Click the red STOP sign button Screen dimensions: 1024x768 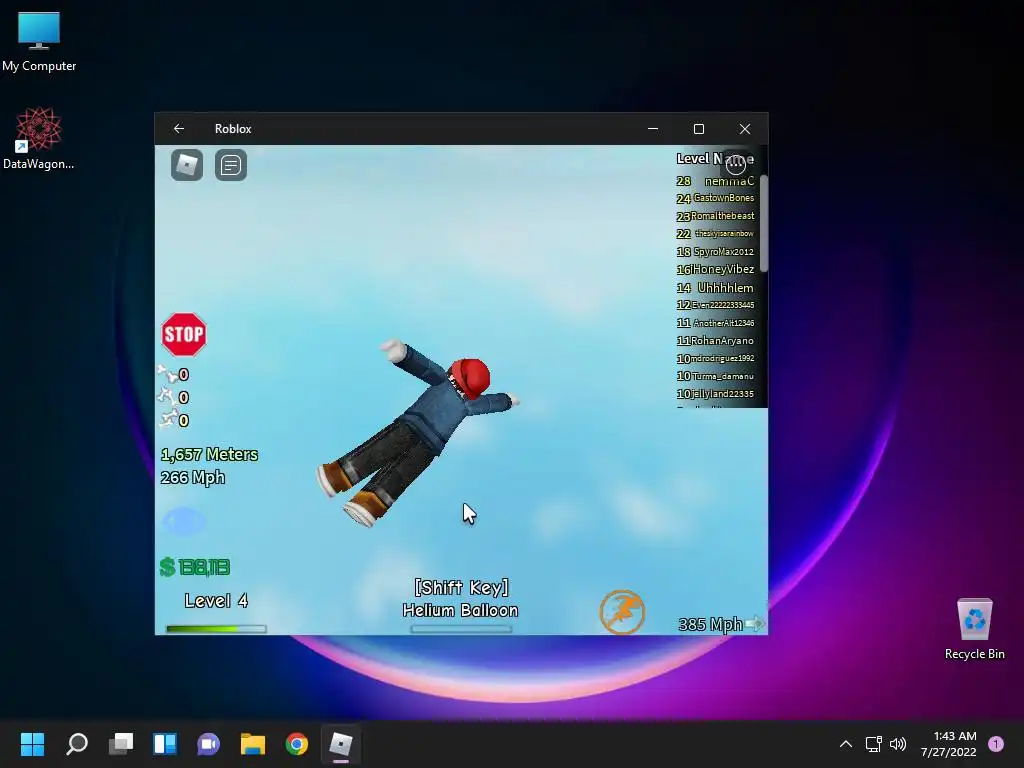click(x=184, y=334)
